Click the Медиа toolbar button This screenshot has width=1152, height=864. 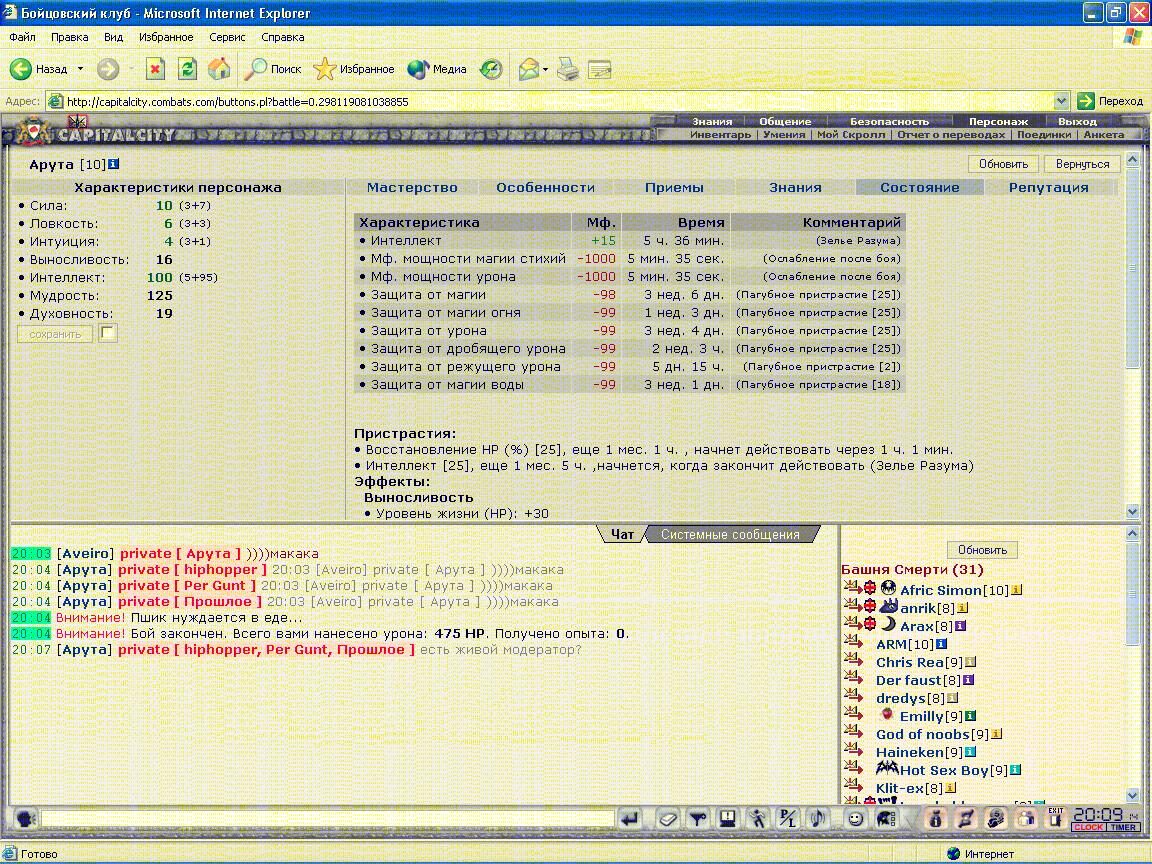pyautogui.click(x=437, y=69)
